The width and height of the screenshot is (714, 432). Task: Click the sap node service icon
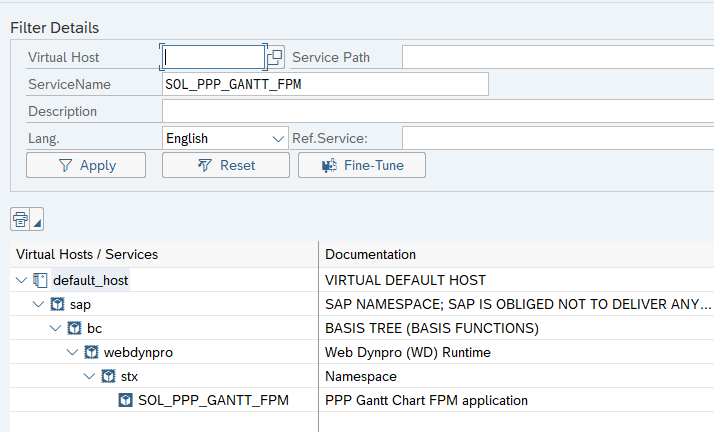[57, 304]
